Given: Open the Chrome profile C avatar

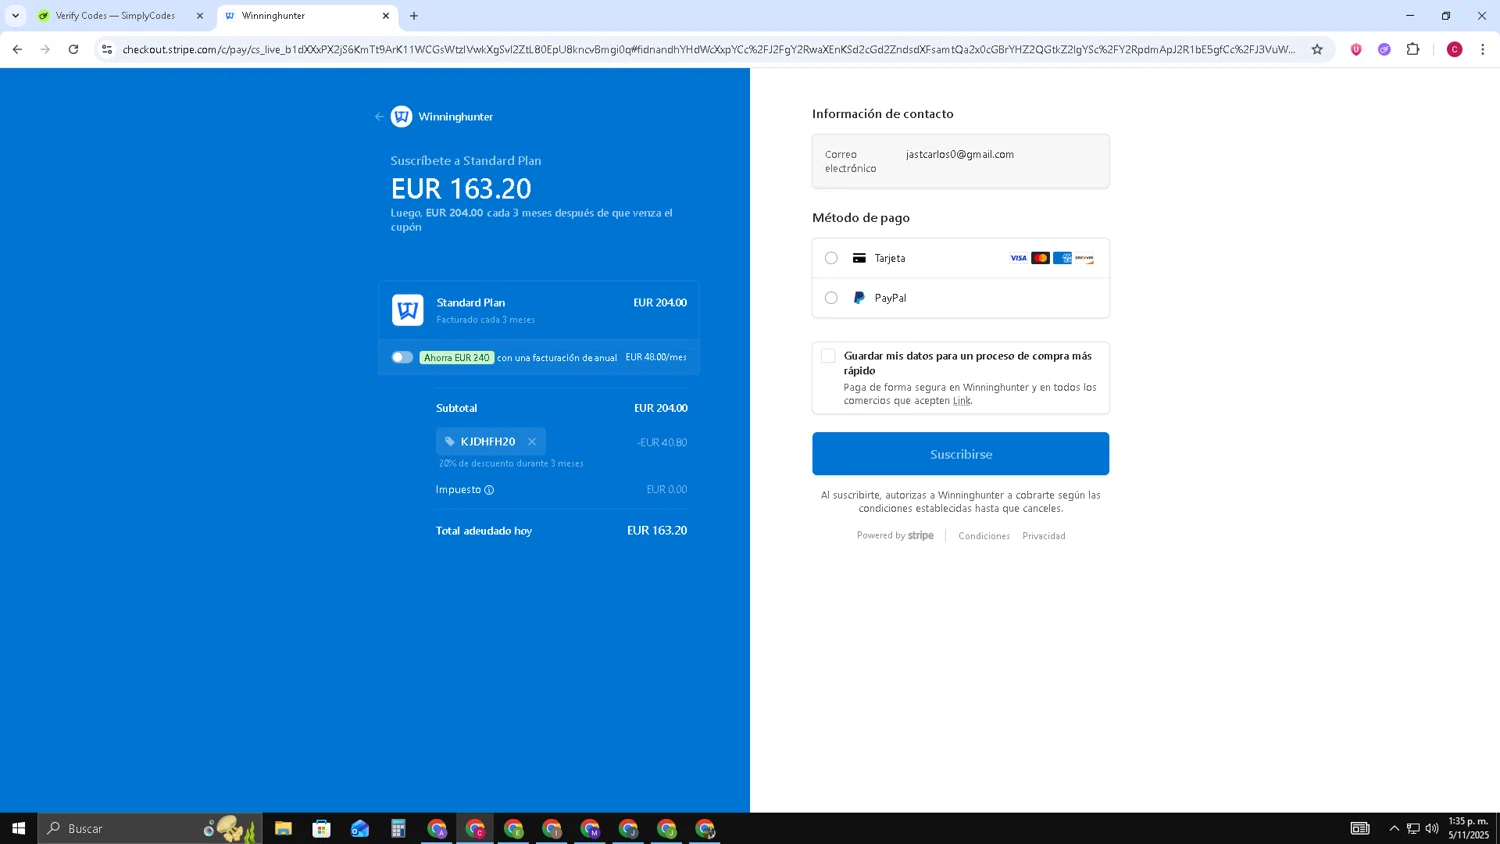Looking at the screenshot, I should 1454,49.
